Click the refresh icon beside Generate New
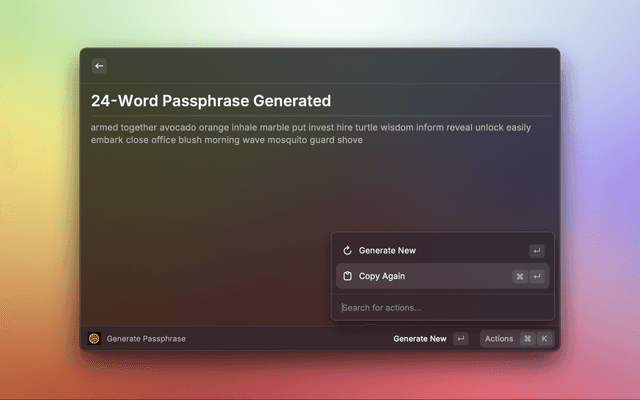Screen dimensions: 640x400 tap(347, 251)
